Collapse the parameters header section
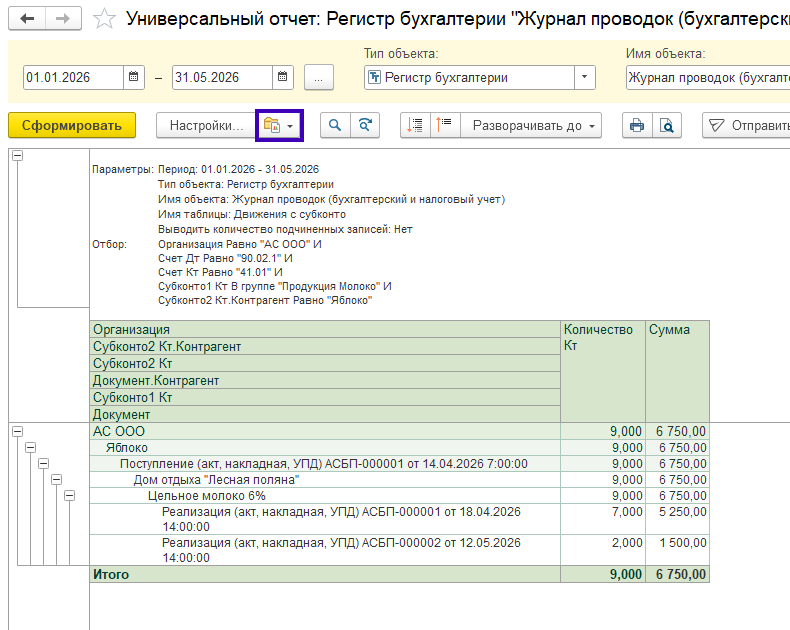 [x=18, y=156]
